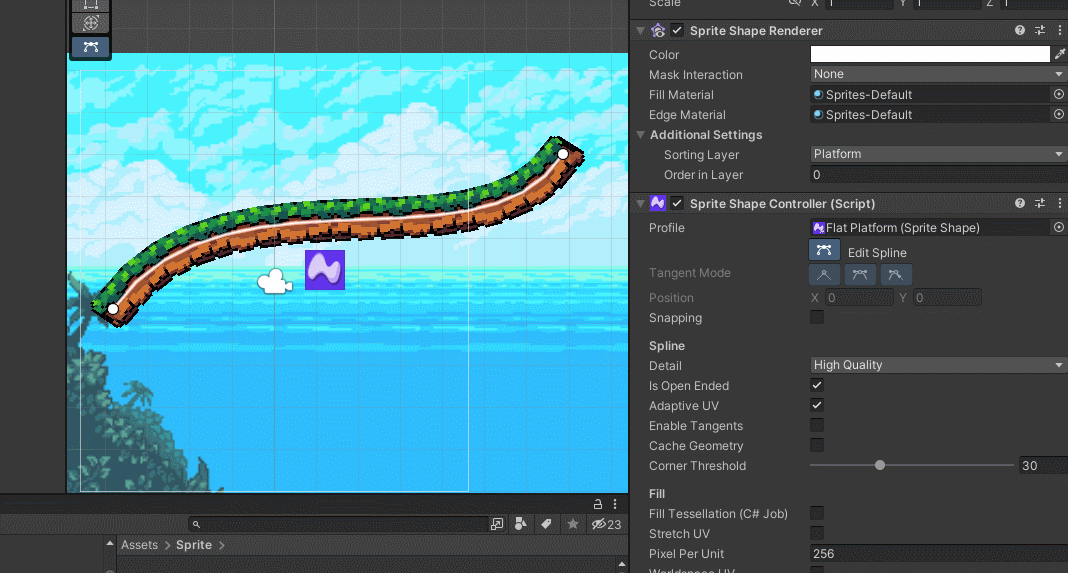Screen dimensions: 1068x573
Task: Enable the Snapping checkbox
Action: pos(817,318)
